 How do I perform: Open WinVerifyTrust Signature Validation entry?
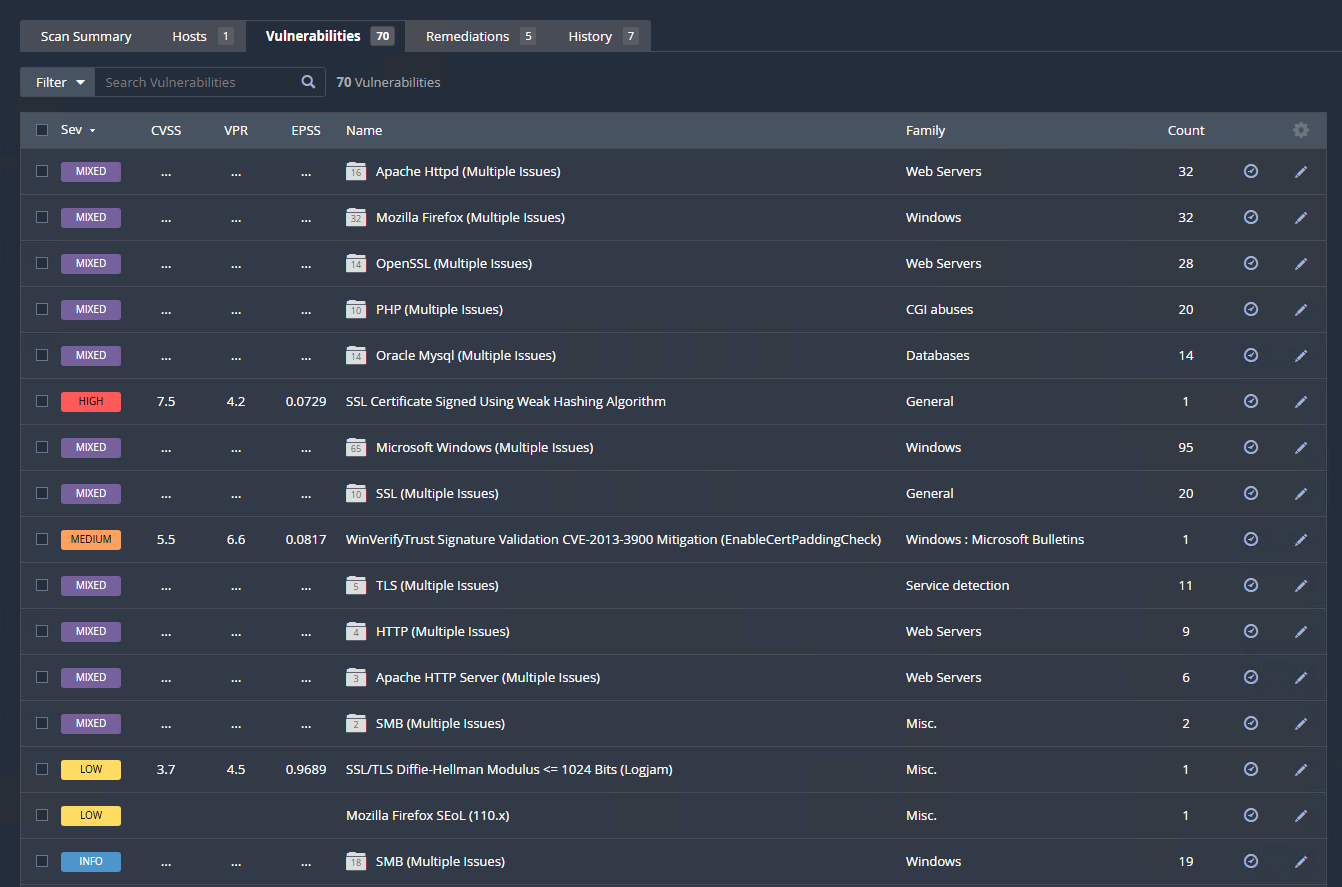pyautogui.click(x=613, y=539)
